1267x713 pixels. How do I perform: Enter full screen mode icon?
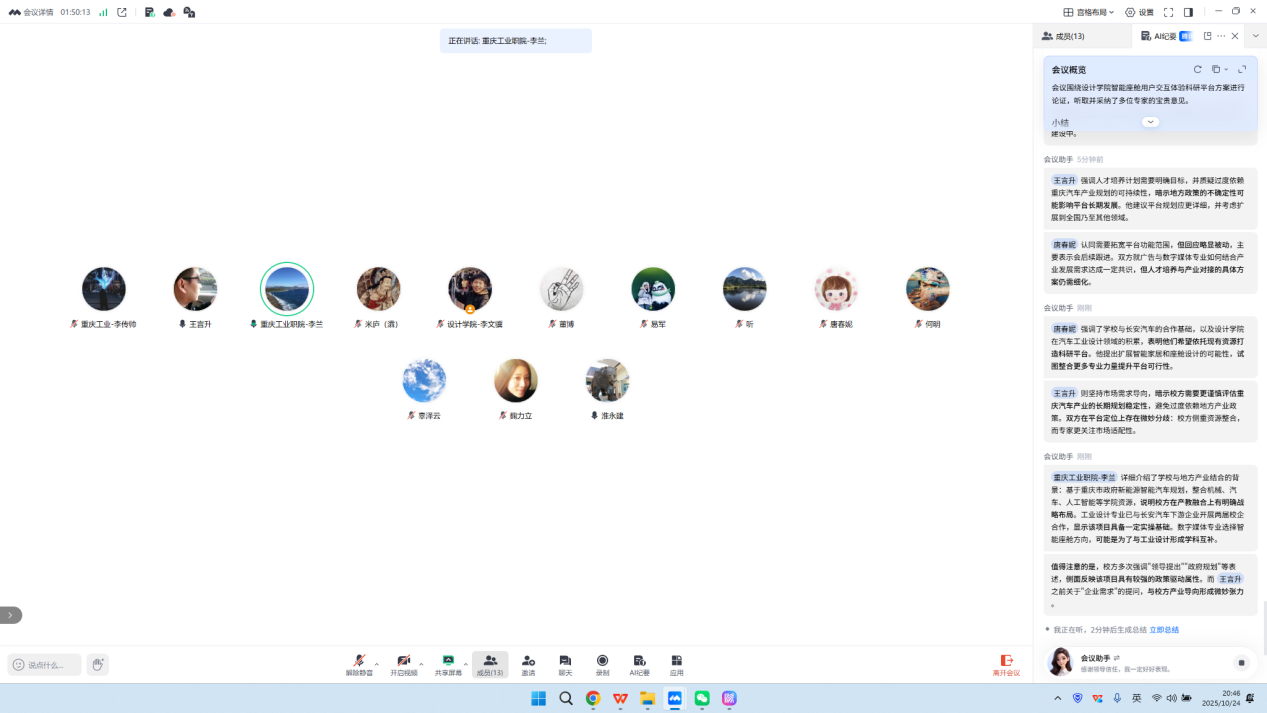(x=1168, y=12)
